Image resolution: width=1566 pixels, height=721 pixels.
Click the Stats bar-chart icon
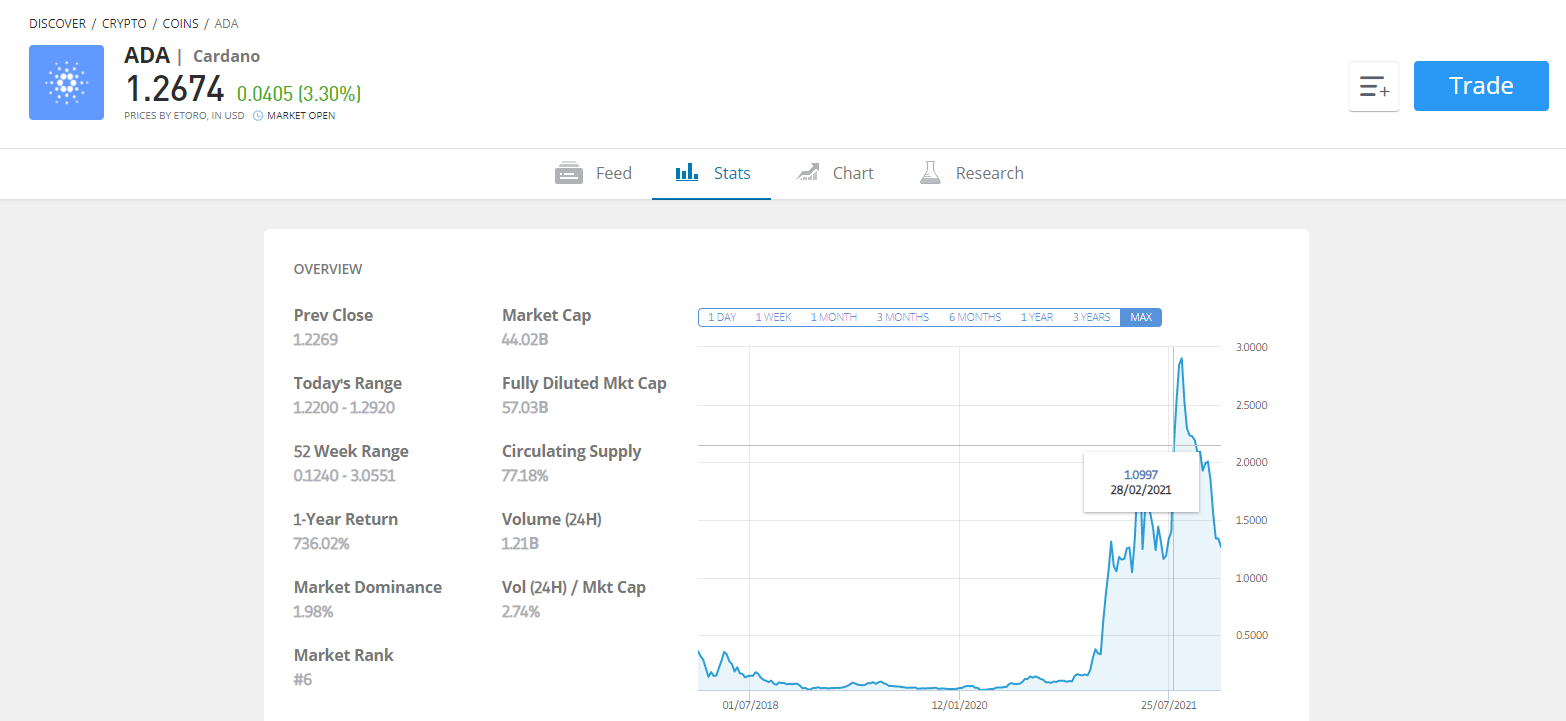click(687, 173)
